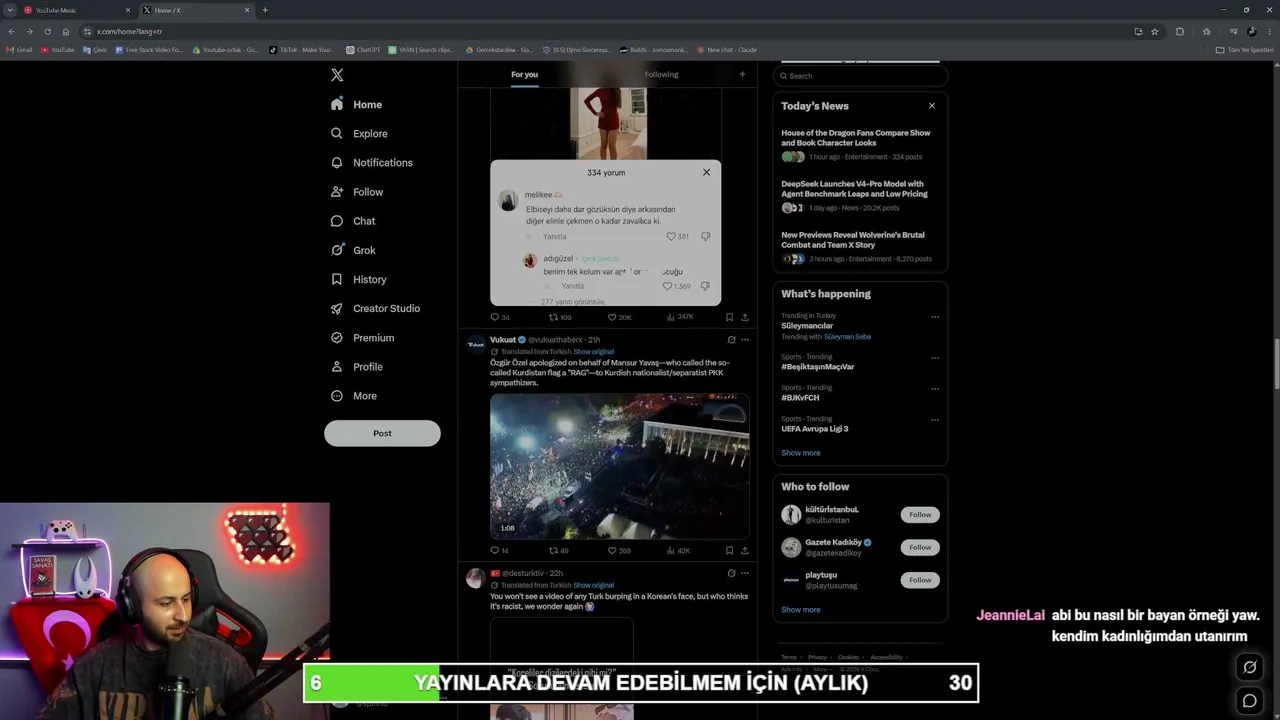Follow playtuşu
Screen dimensions: 1280x720
point(920,580)
